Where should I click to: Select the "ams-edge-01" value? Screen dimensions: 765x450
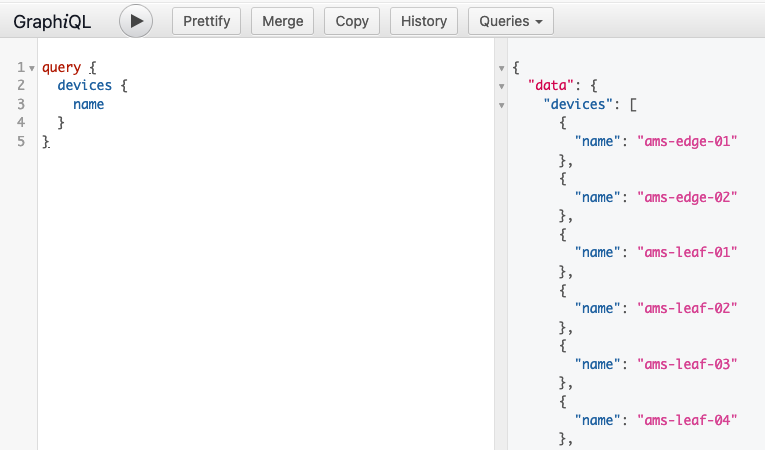(x=687, y=142)
